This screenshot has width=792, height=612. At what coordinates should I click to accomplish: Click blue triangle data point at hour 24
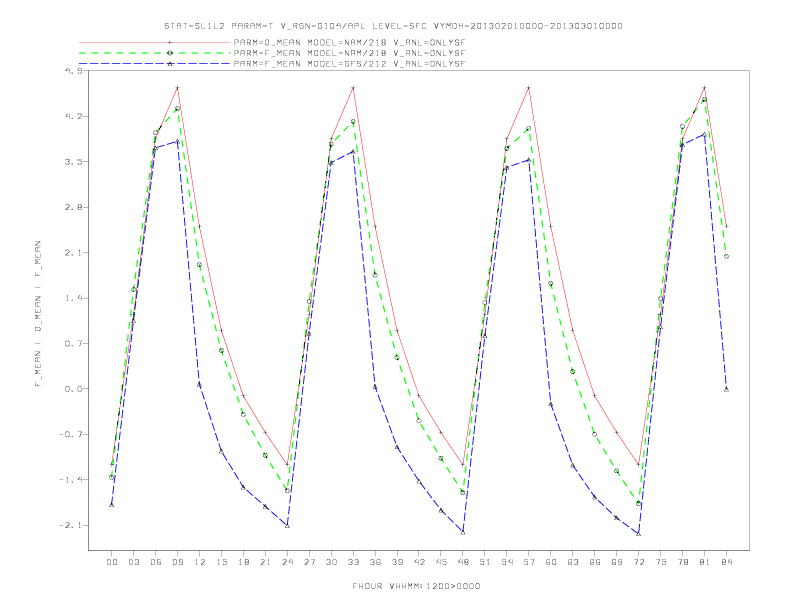(x=287, y=526)
